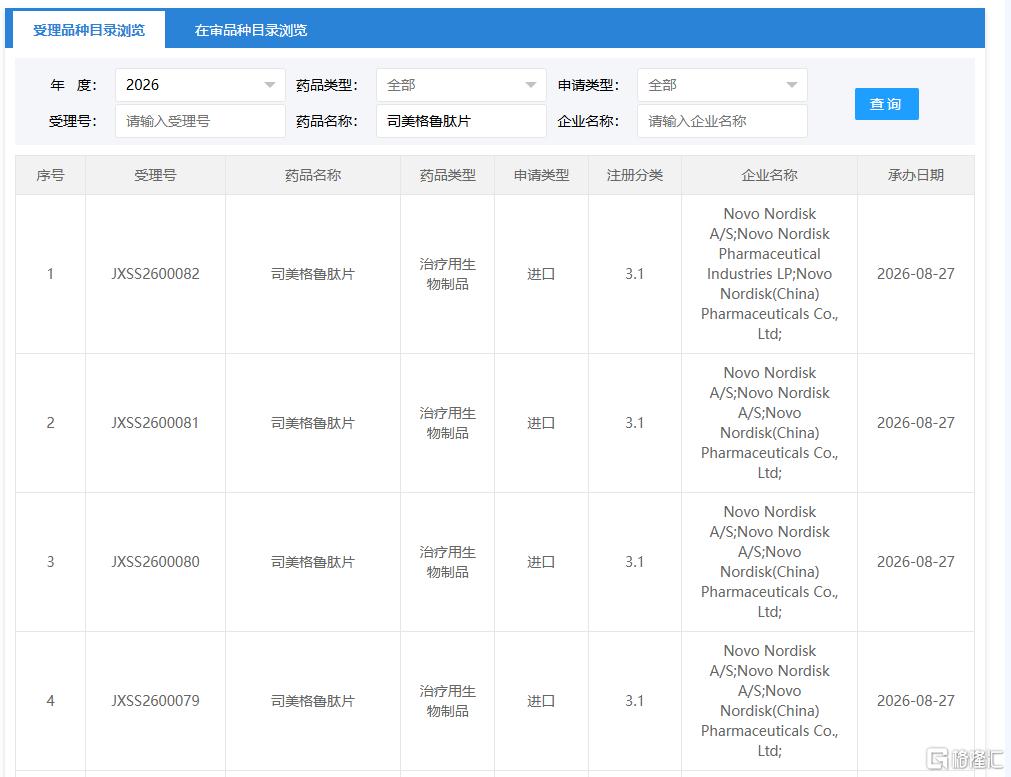Viewport: 1011px width, 777px height.
Task: Switch to 受理品种目录浏览 tab
Action: [89, 30]
